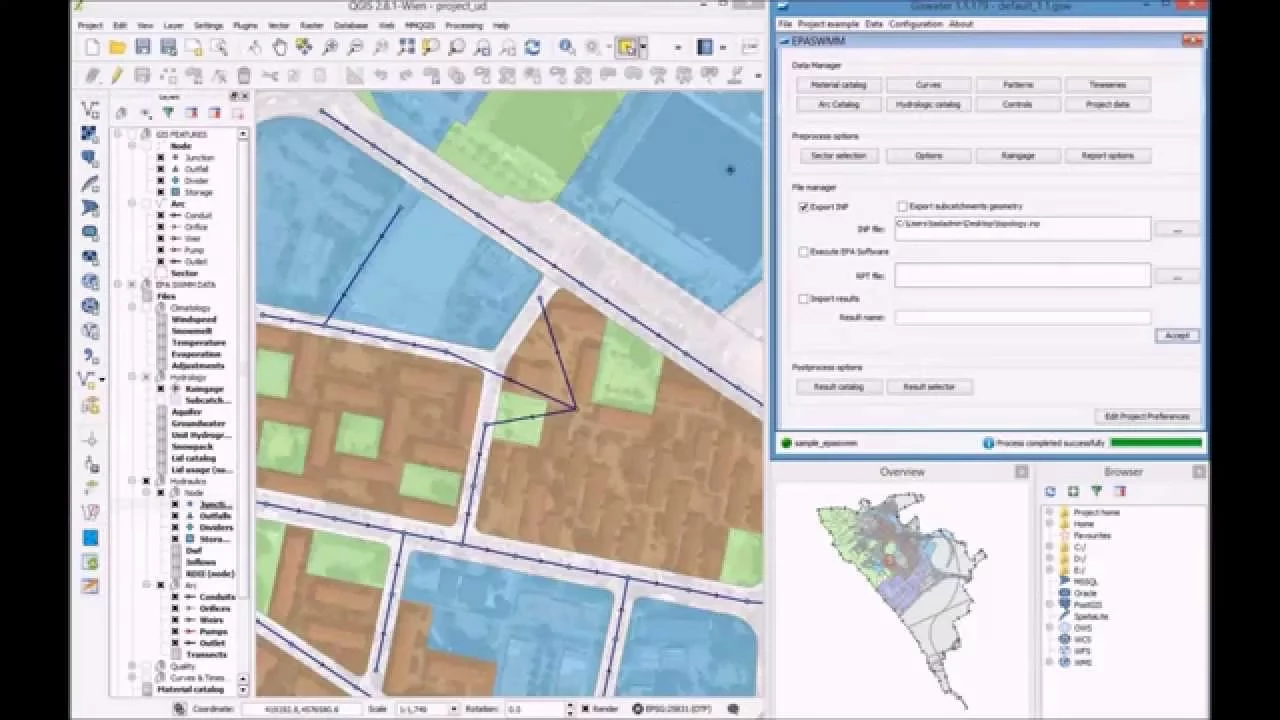Click the cut features scissors icon
This screenshot has height=720, width=1280.
pyautogui.click(x=269, y=75)
